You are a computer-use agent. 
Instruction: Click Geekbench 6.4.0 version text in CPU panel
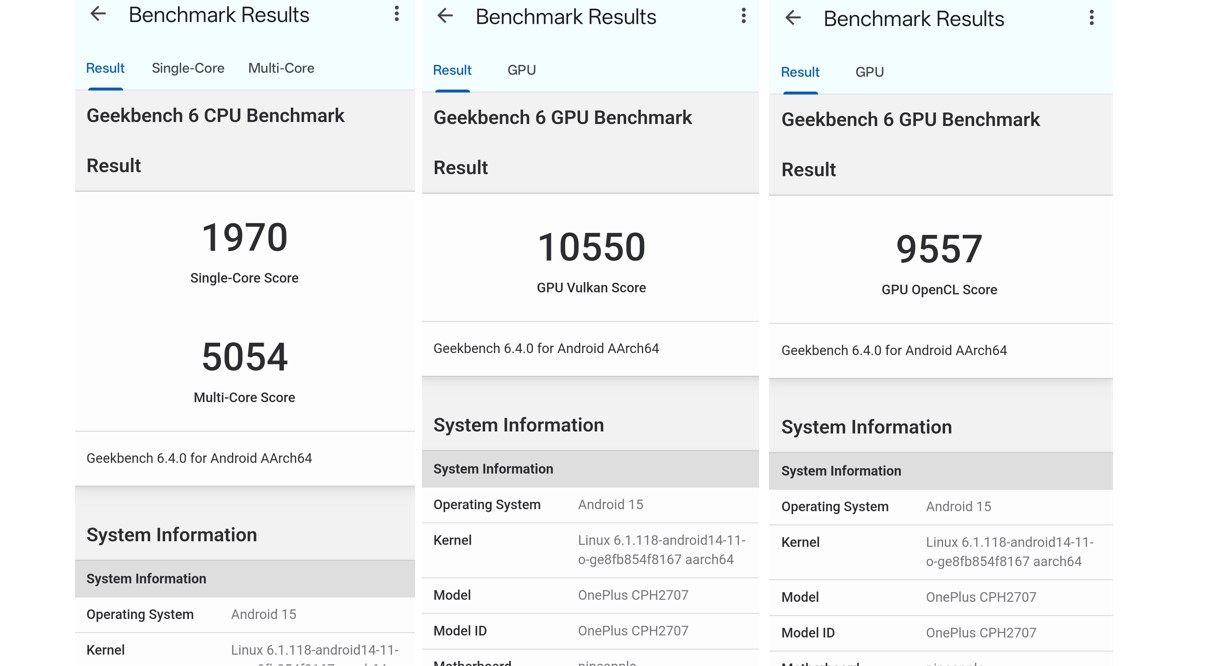click(199, 458)
